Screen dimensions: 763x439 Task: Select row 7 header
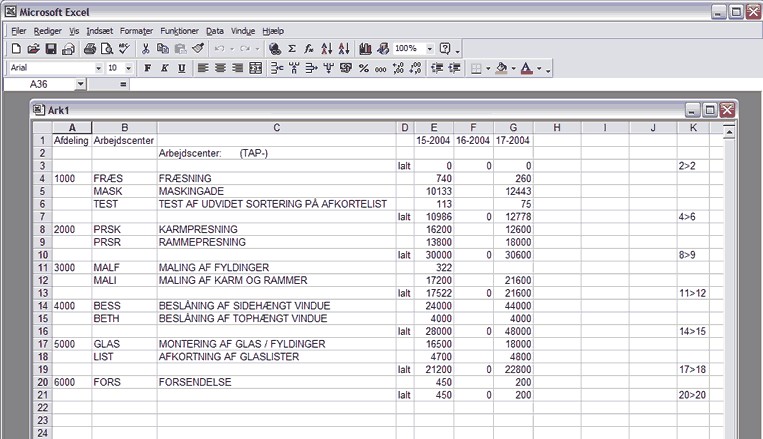(x=43, y=216)
